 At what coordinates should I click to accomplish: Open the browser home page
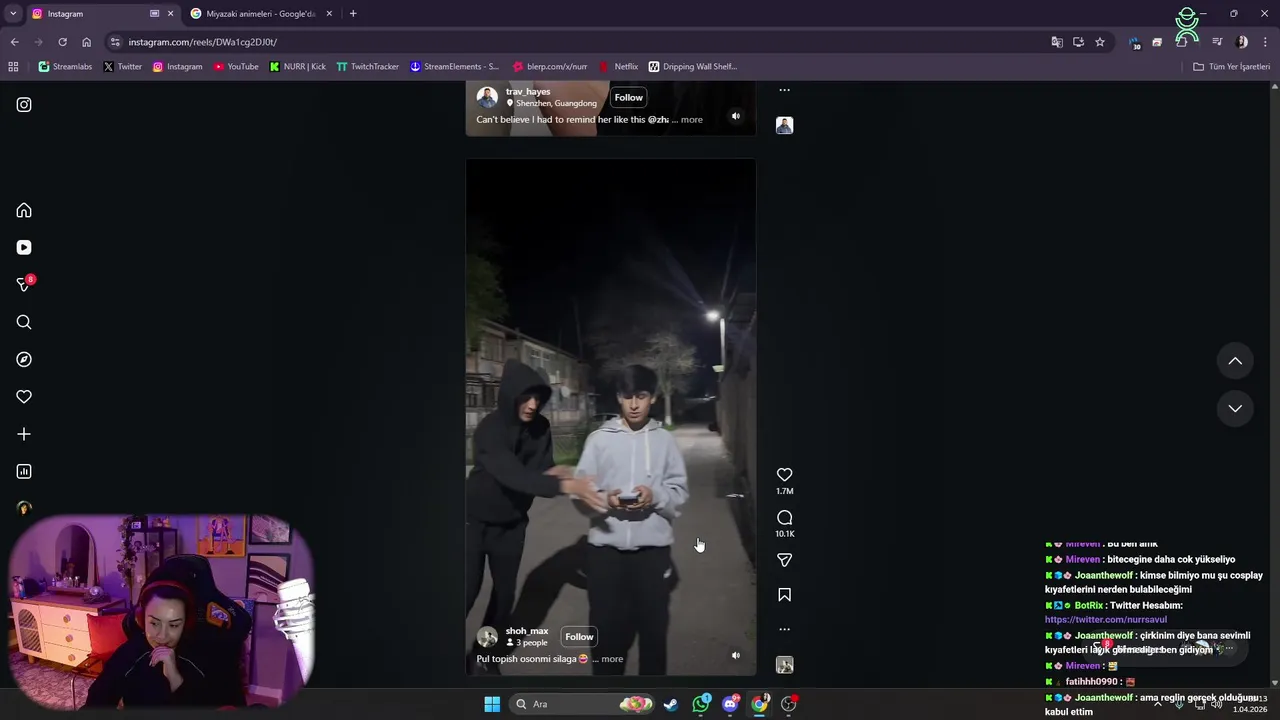(x=86, y=42)
